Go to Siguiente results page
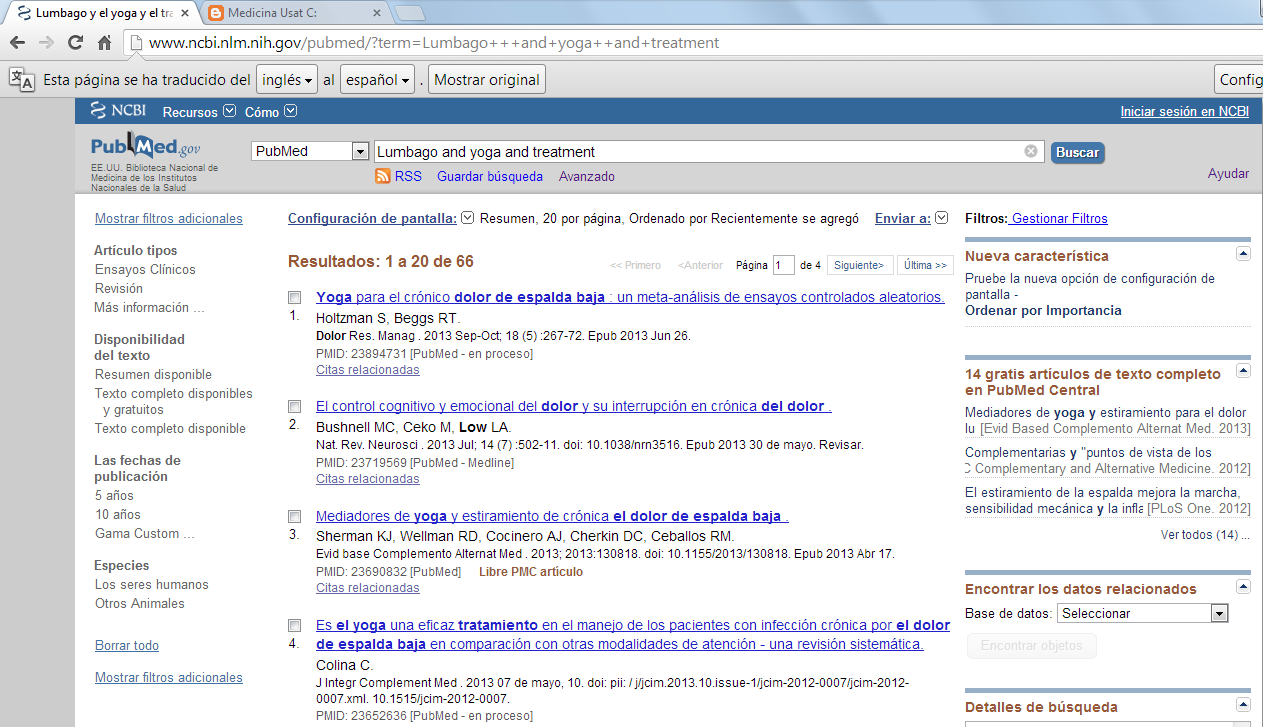Viewport: 1263px width, 727px height. (x=860, y=265)
